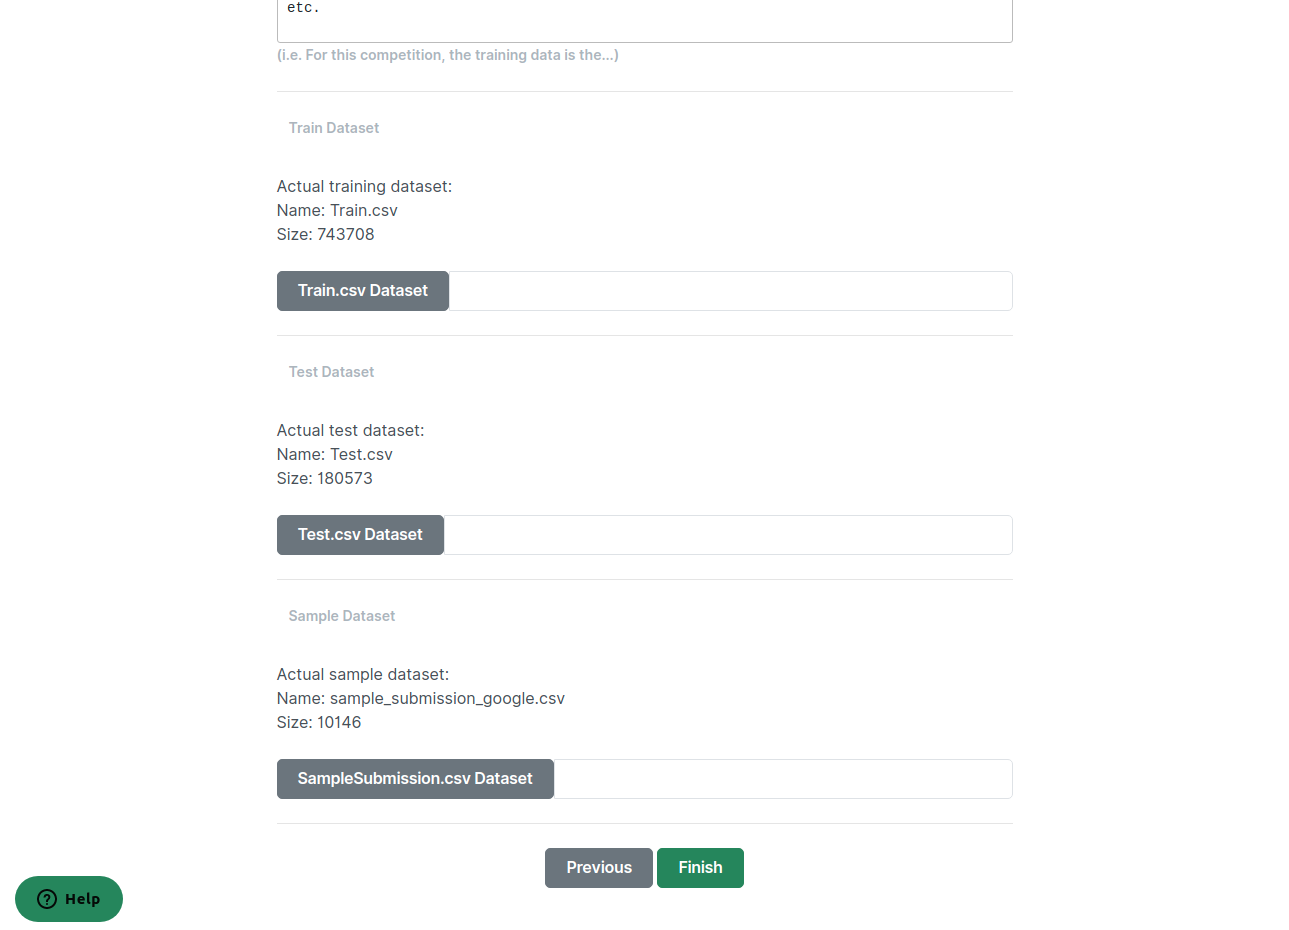Click the Train Dataset section heading
Image resolution: width=1289 pixels, height=930 pixels.
[x=334, y=128]
